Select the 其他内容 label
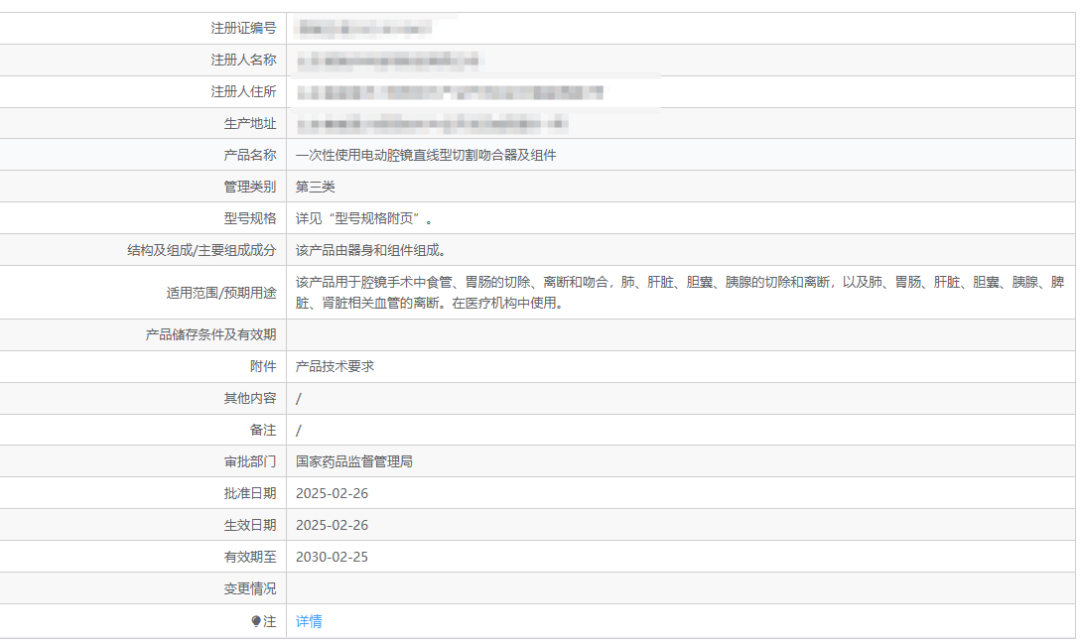Screen dimensions: 1080x644 (x=250, y=398)
